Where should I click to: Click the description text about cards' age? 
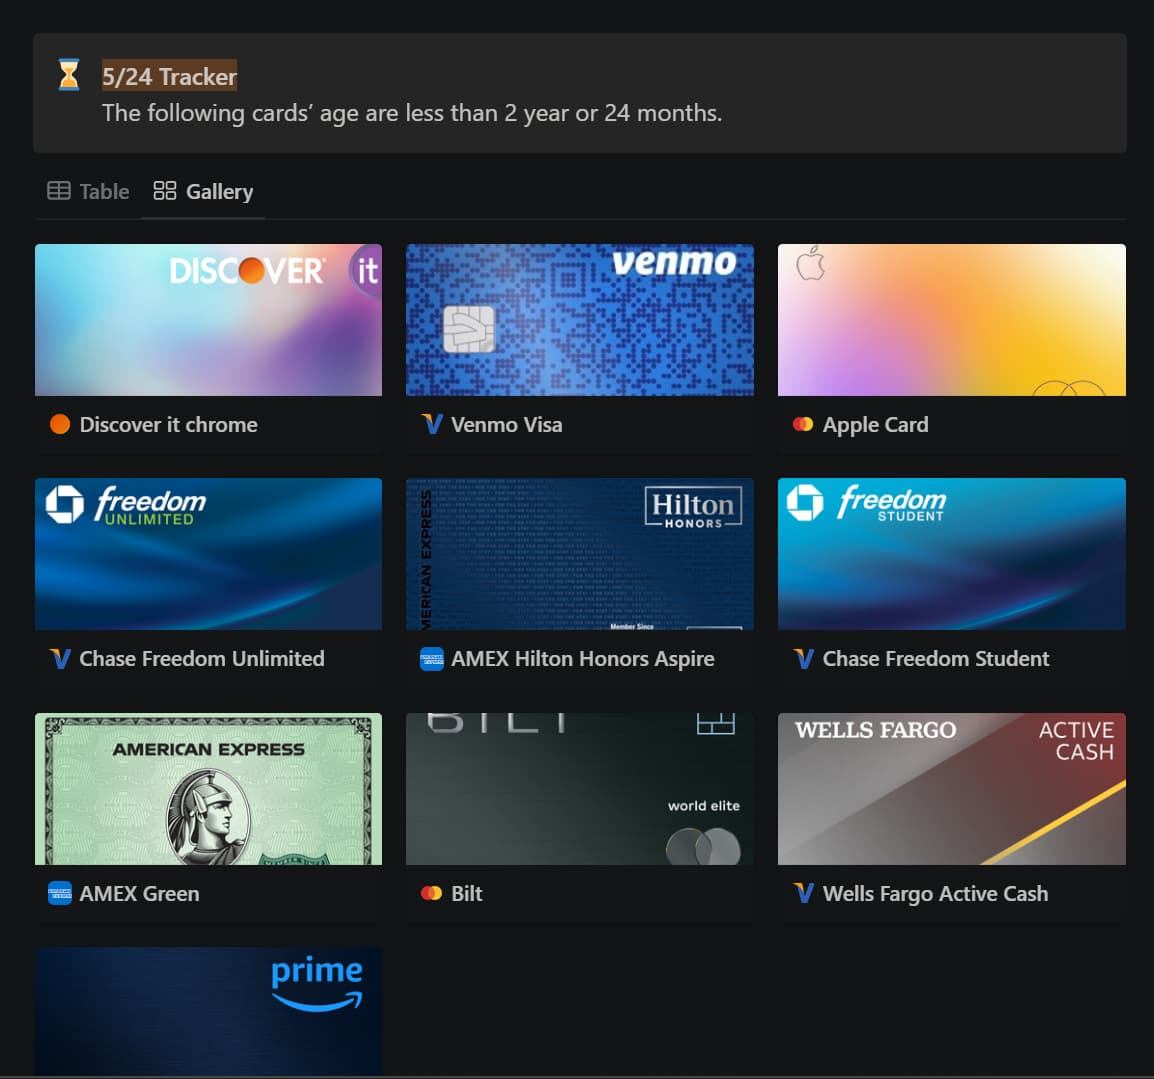[412, 113]
